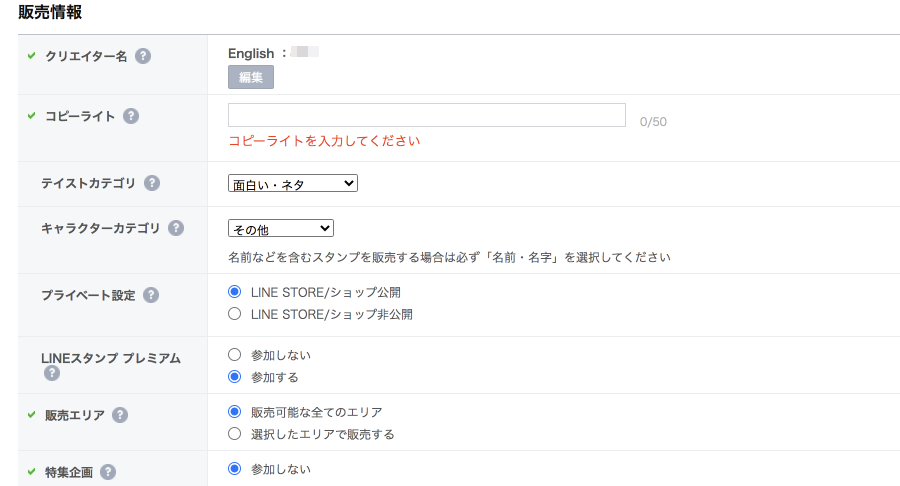
Task: Select LINE STORE/ショップ公開 radio
Action: (234, 291)
